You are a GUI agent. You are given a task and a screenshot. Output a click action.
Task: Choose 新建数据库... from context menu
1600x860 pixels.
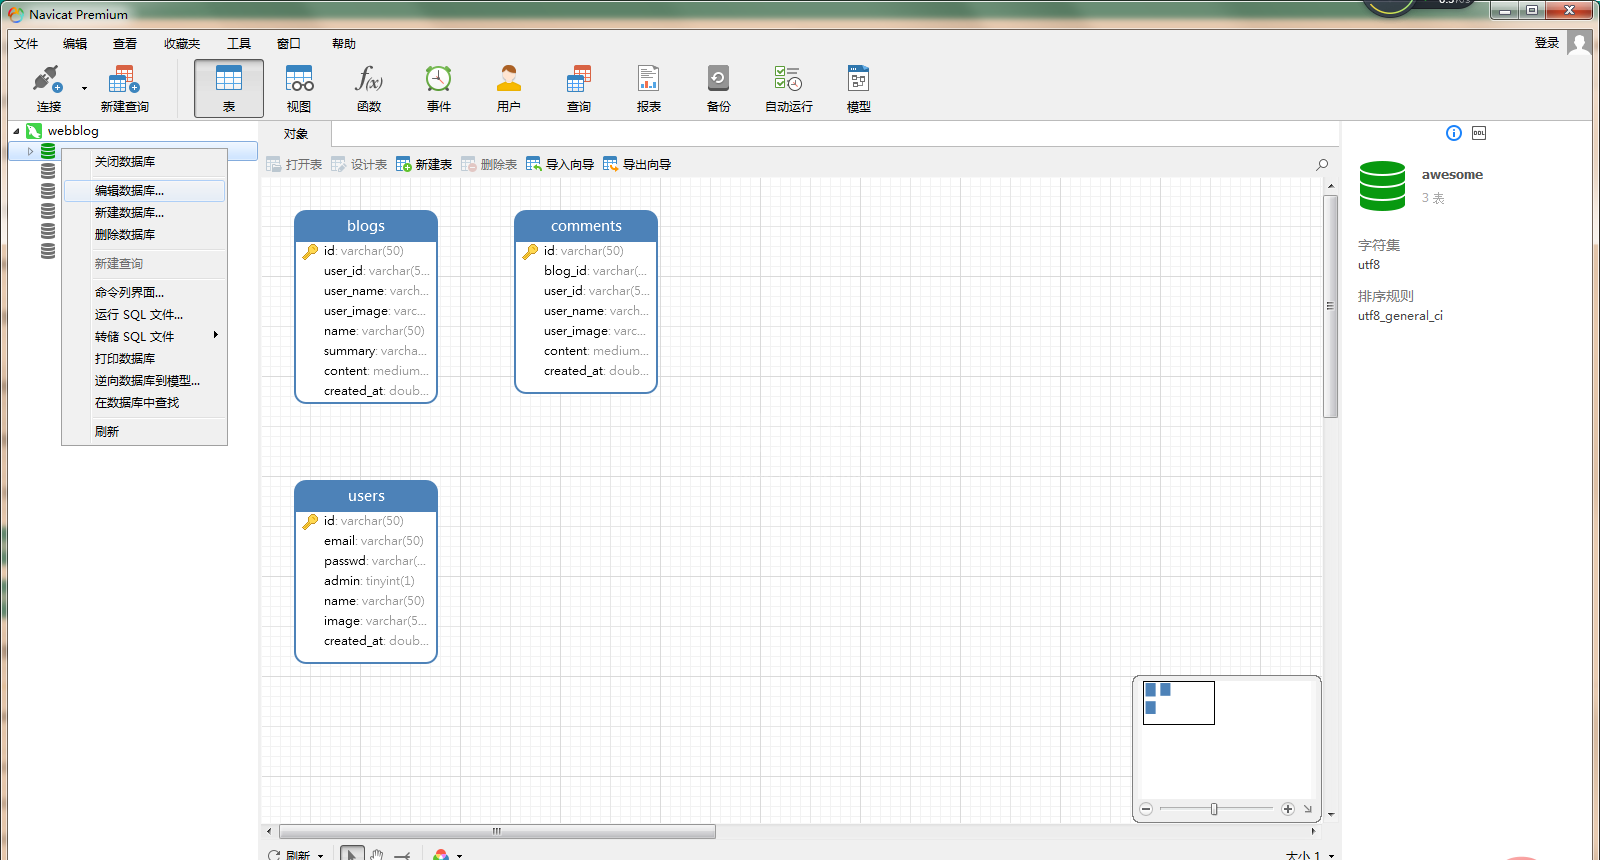[144, 212]
